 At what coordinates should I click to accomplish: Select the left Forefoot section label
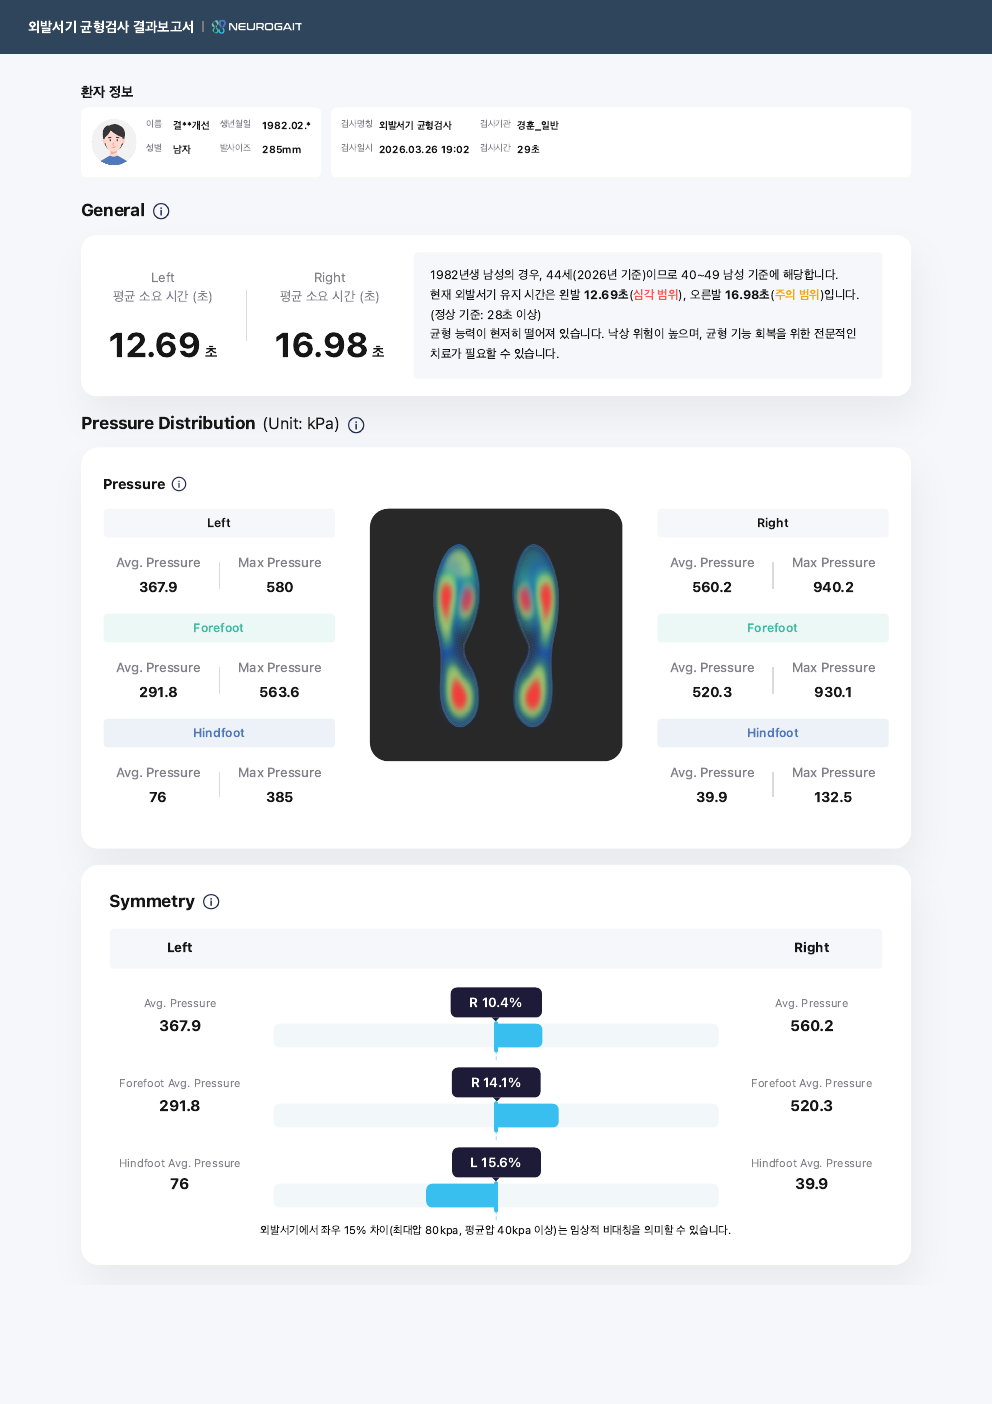[219, 628]
